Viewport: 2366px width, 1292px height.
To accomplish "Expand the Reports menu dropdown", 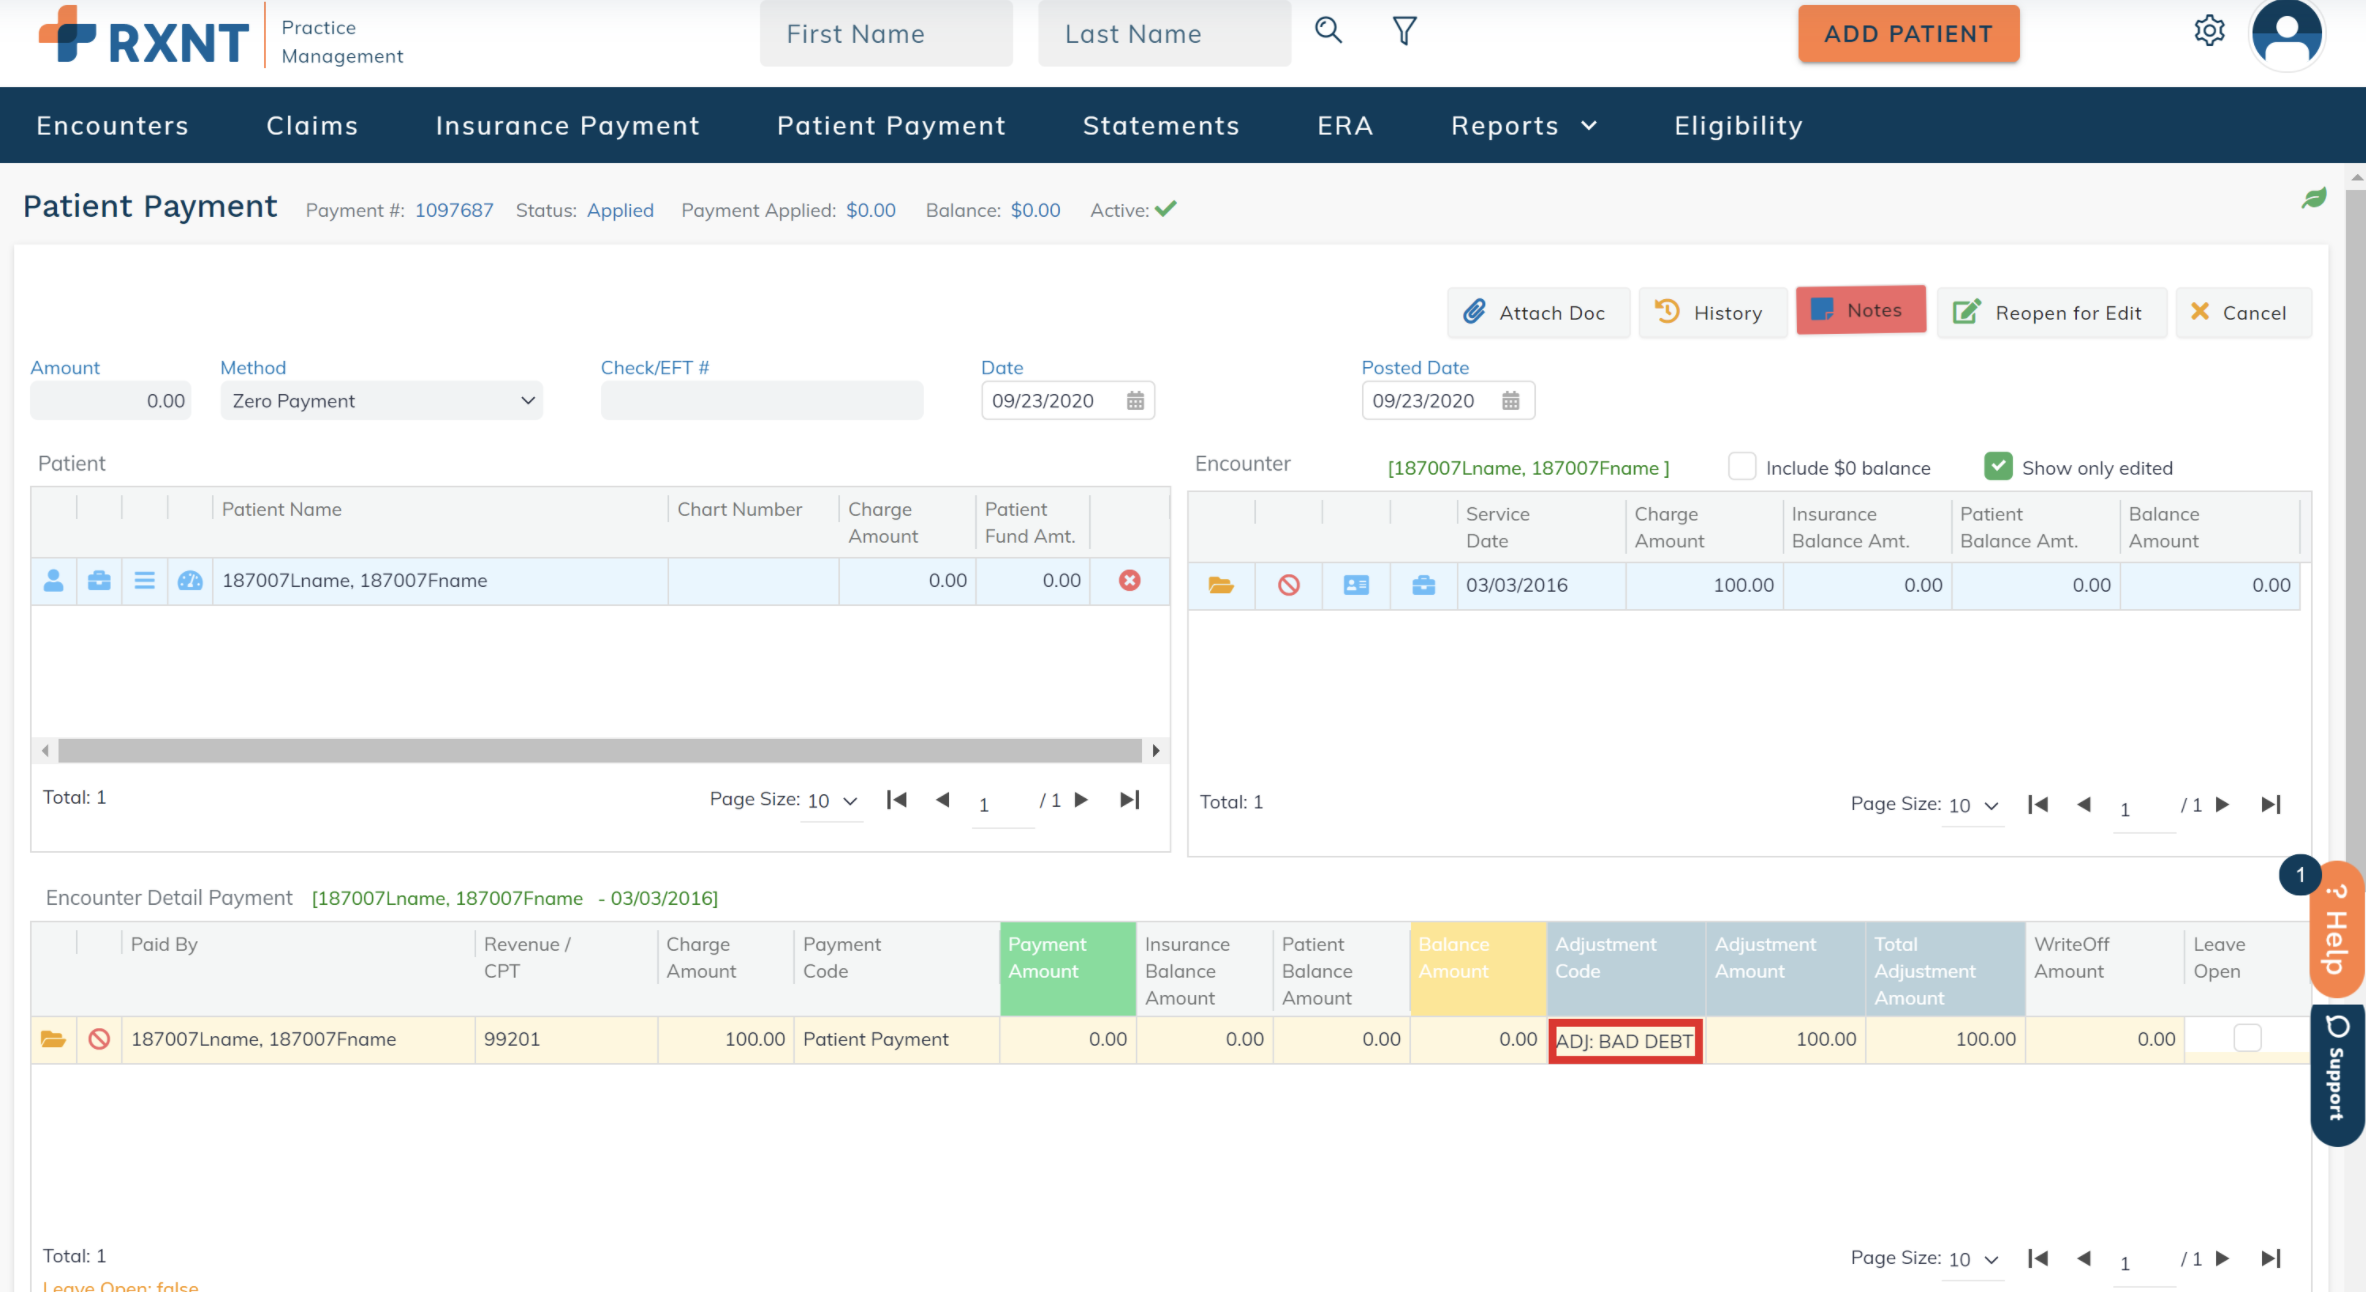I will tap(1524, 126).
